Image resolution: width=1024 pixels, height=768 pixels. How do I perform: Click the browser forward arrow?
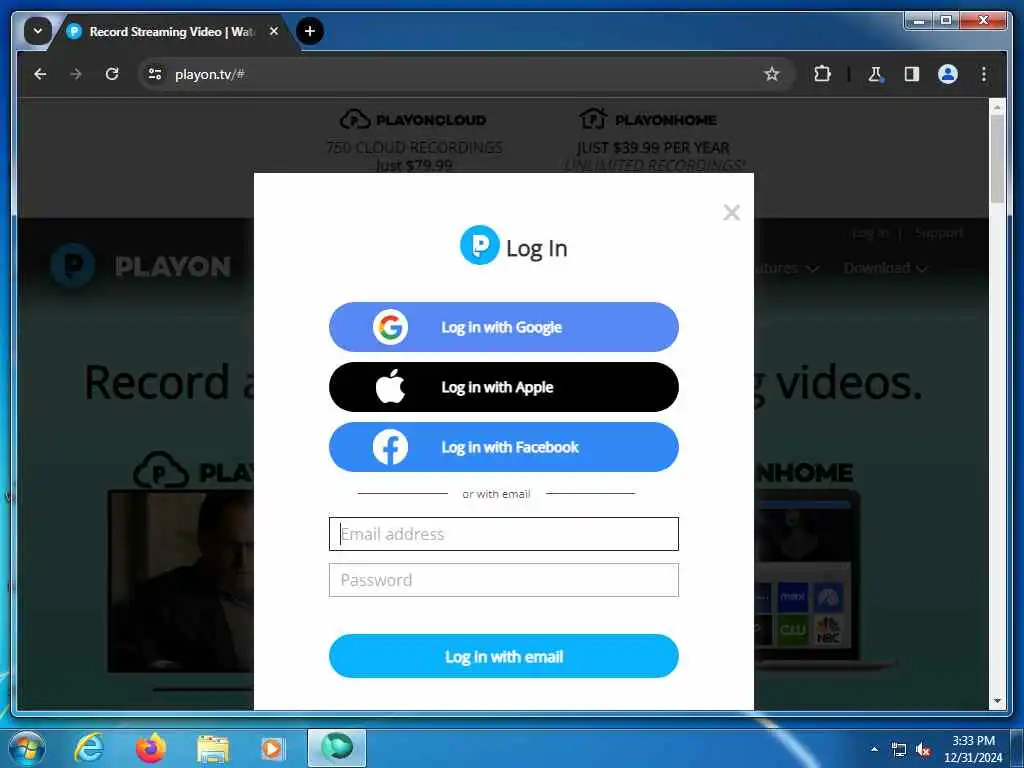point(76,74)
